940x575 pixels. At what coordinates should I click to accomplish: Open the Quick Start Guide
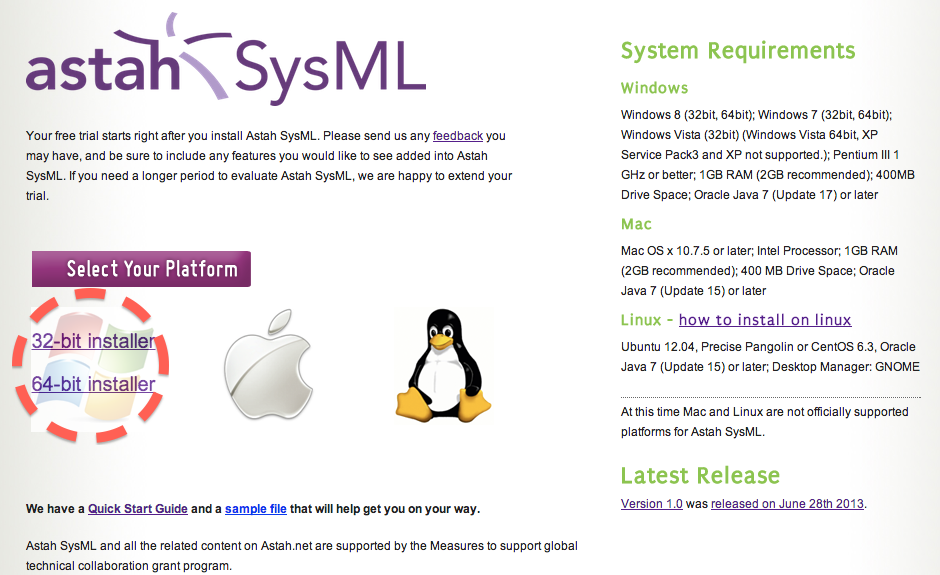(x=138, y=509)
